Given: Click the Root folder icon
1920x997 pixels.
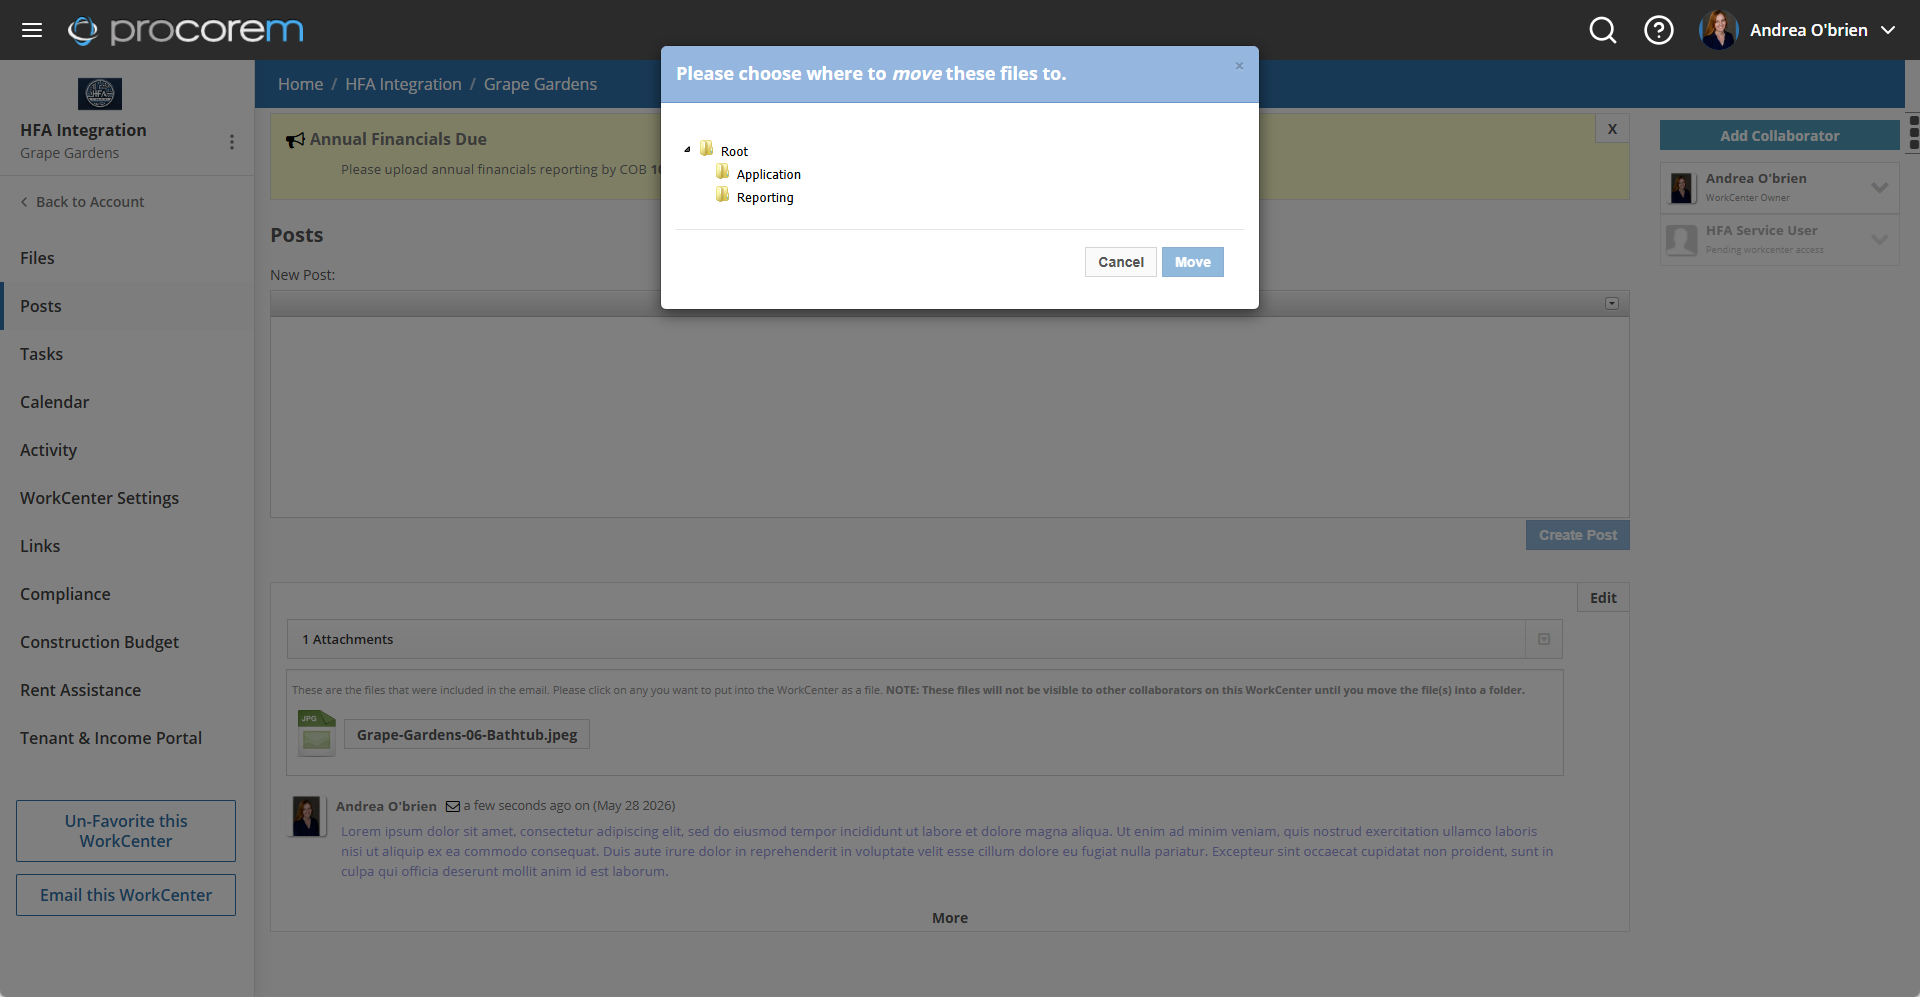Looking at the screenshot, I should [707, 149].
